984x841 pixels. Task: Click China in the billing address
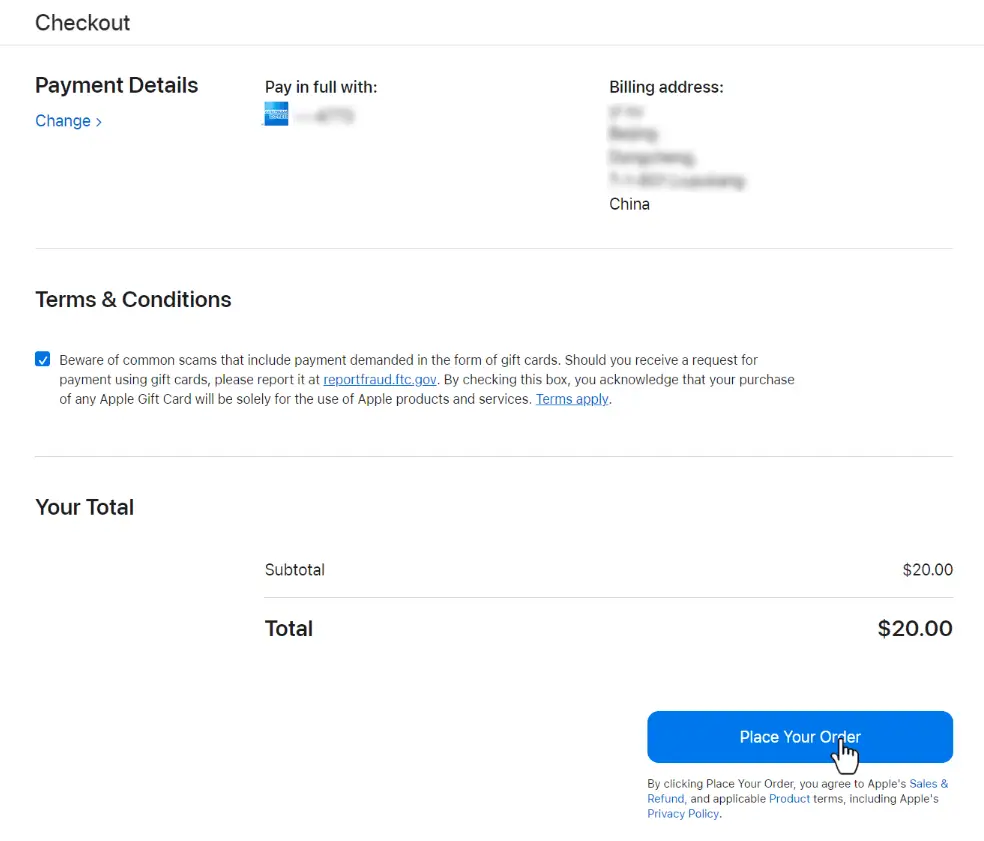tap(629, 204)
